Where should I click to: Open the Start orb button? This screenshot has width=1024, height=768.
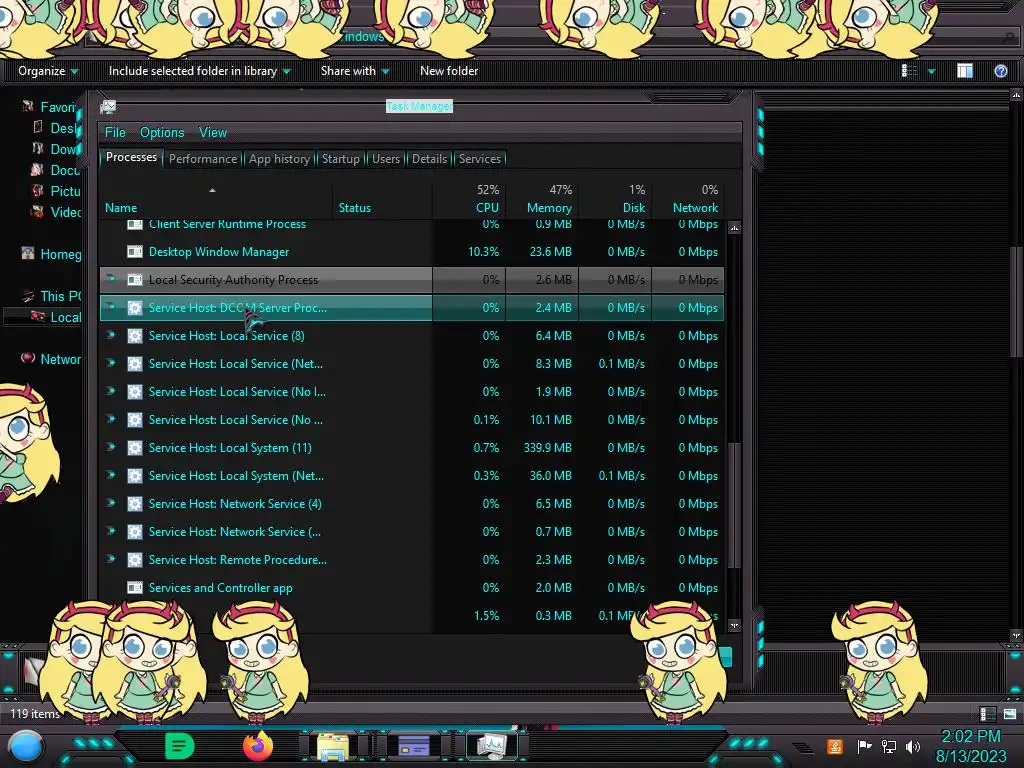25,746
